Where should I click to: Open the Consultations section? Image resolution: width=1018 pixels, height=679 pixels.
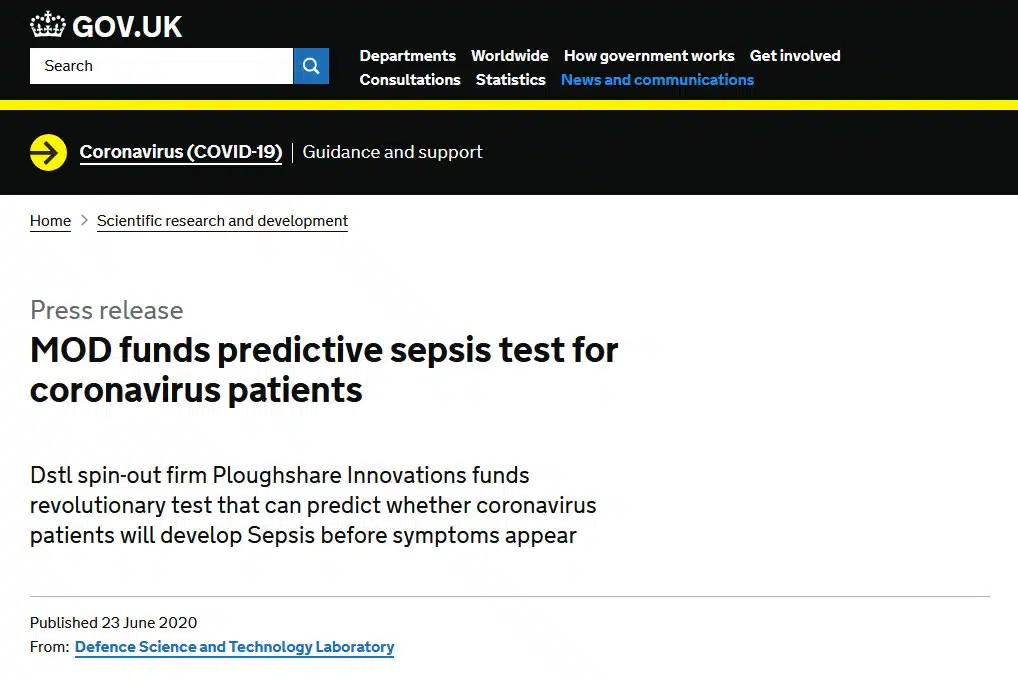[410, 80]
